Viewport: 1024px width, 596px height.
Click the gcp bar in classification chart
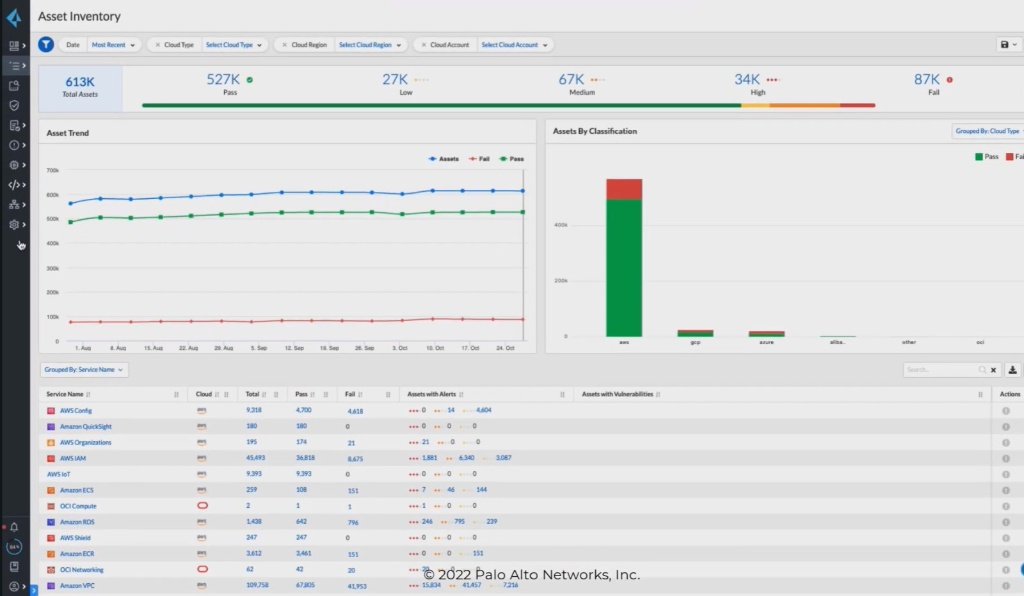pyautogui.click(x=695, y=333)
